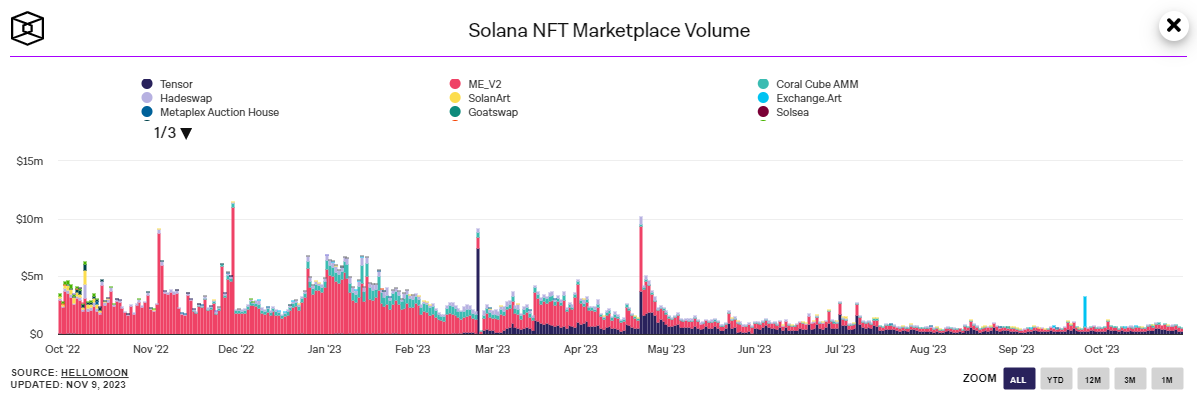
Task: Click the Oct '23 axis label
Action: [x=1102, y=350]
